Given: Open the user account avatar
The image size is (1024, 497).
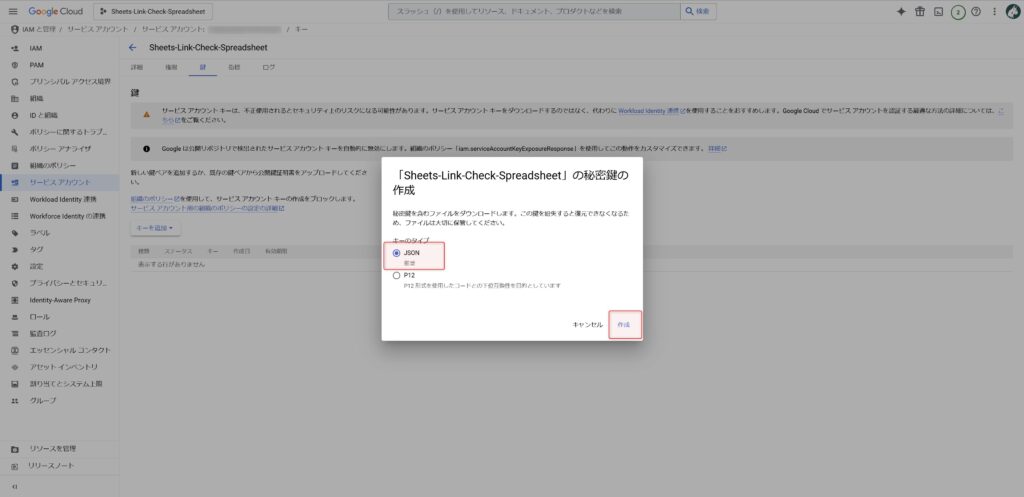Looking at the screenshot, I should 1011,11.
